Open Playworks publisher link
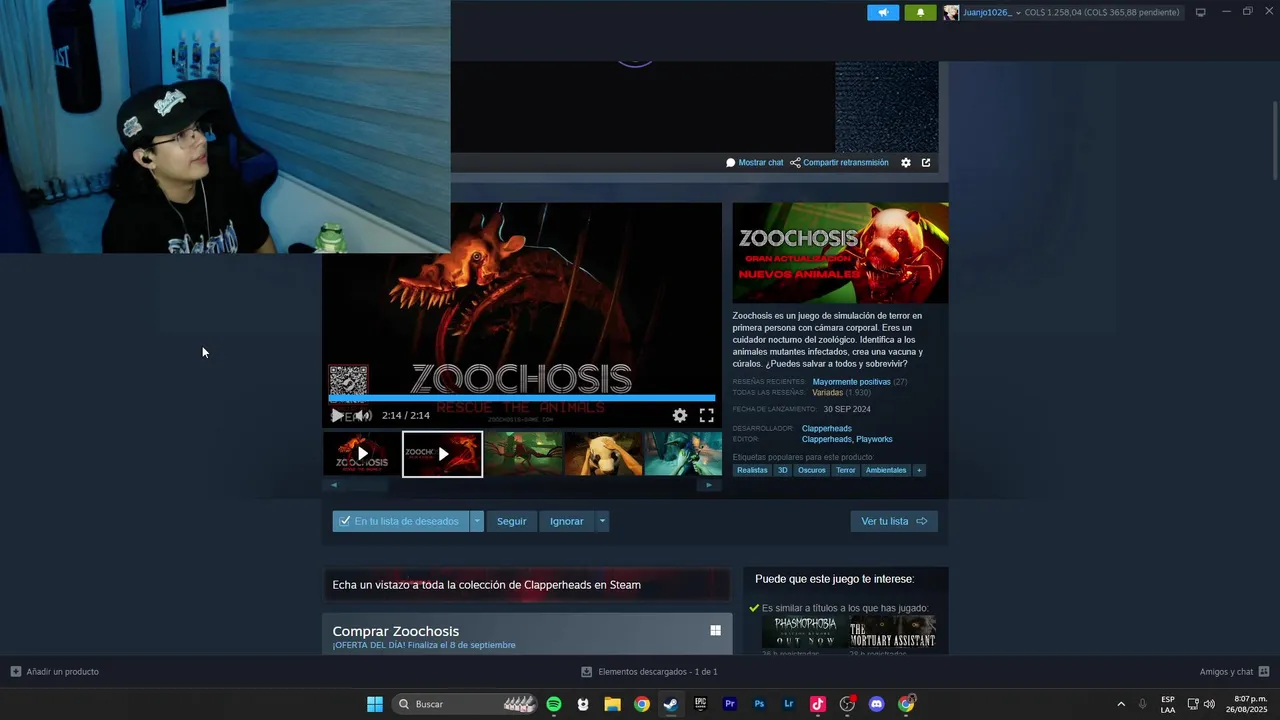 pyautogui.click(x=874, y=439)
